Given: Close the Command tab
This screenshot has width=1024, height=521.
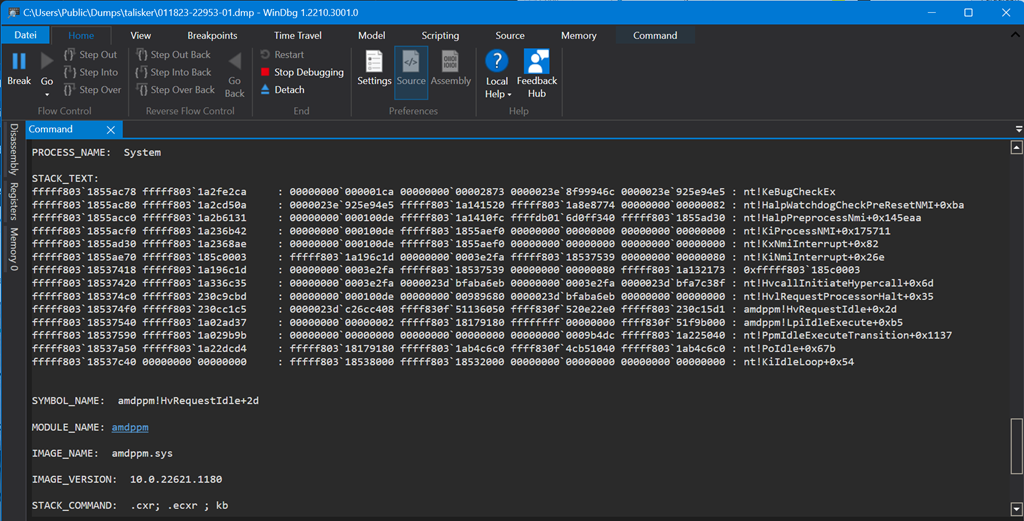Looking at the screenshot, I should 111,129.
